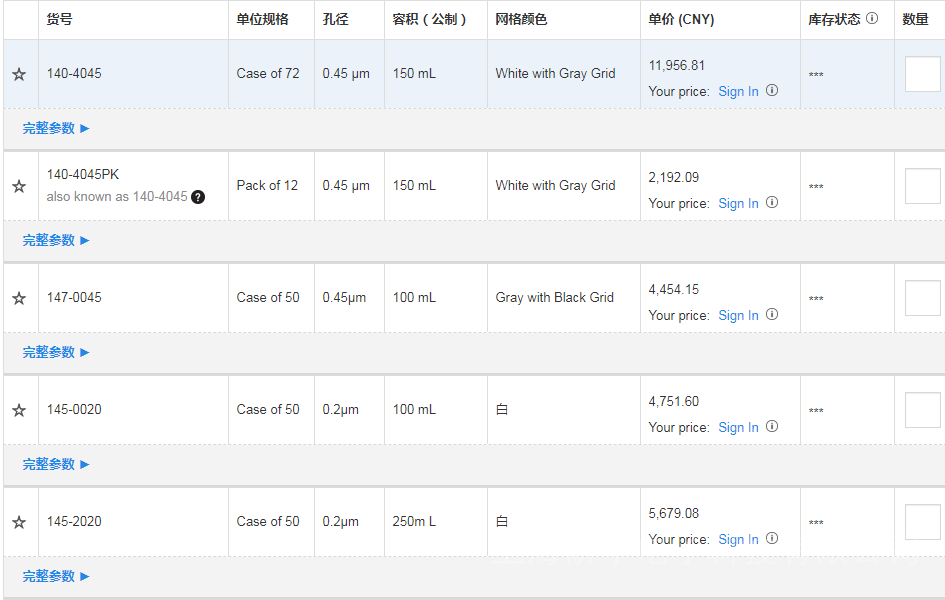
Task: Show 完整参数 details for 147-0045
Action: (56, 352)
